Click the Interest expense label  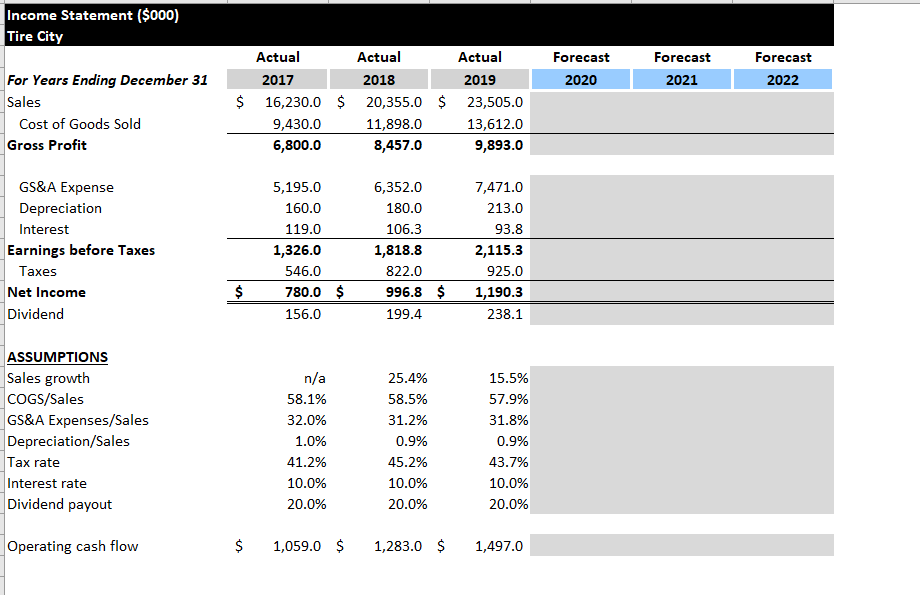(44, 229)
